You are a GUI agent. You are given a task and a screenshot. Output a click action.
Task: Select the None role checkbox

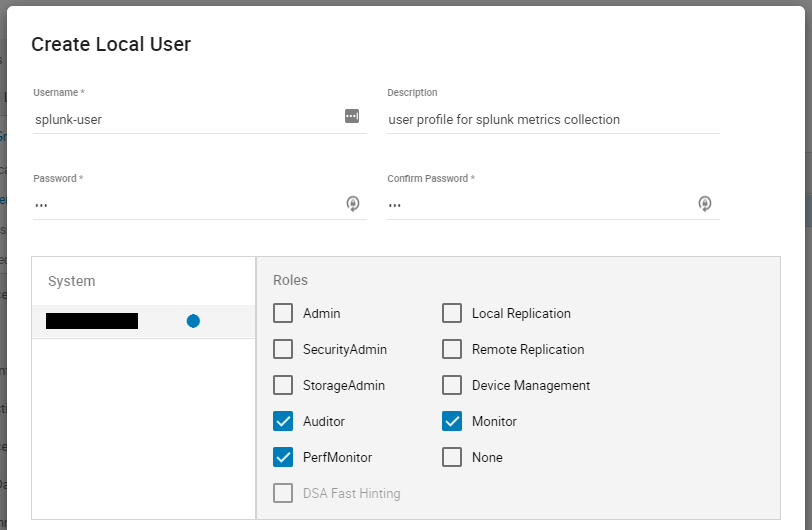pyautogui.click(x=452, y=457)
